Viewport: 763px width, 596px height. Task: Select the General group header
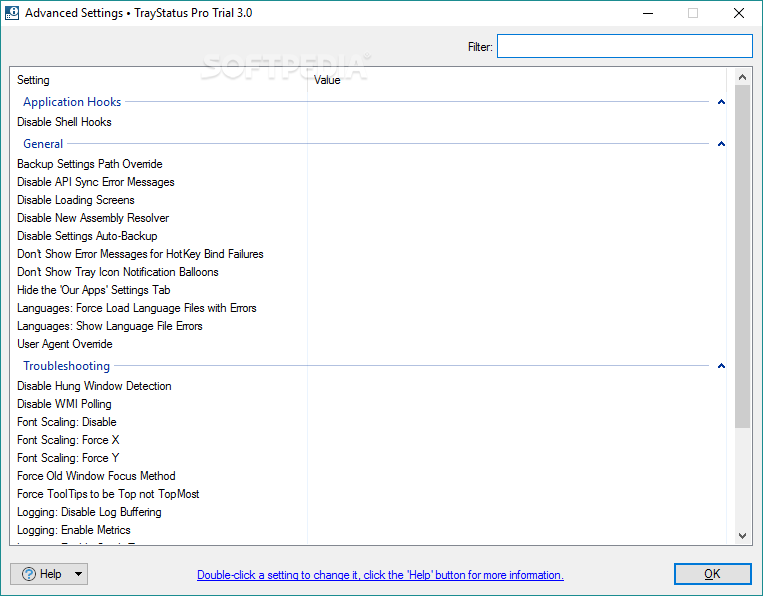(x=43, y=144)
